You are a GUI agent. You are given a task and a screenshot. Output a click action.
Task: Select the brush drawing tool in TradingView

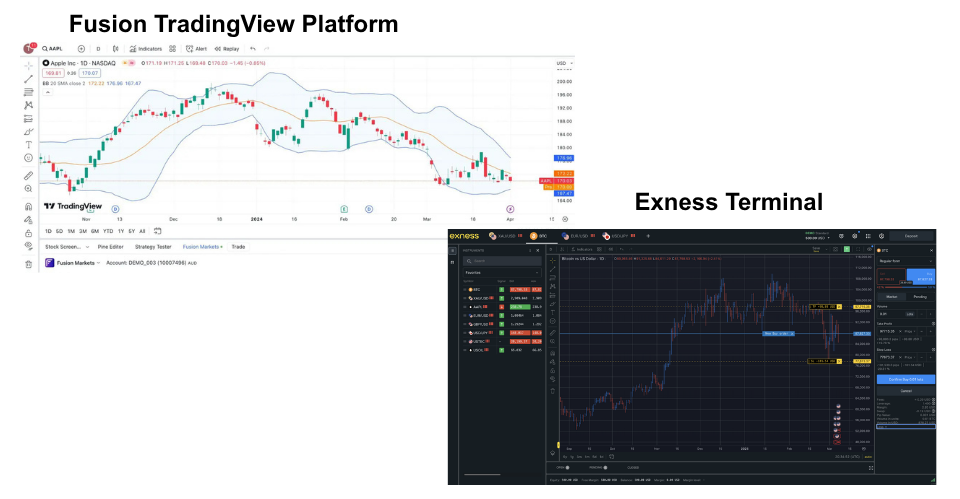[x=28, y=132]
